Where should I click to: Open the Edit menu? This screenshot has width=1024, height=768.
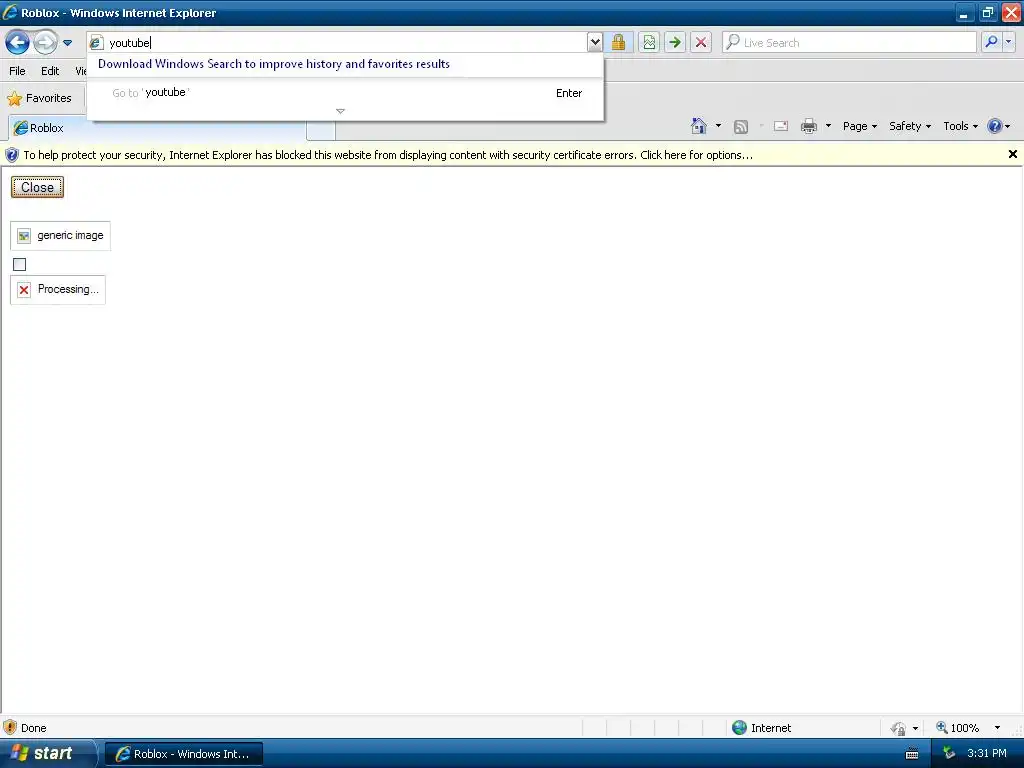point(50,71)
